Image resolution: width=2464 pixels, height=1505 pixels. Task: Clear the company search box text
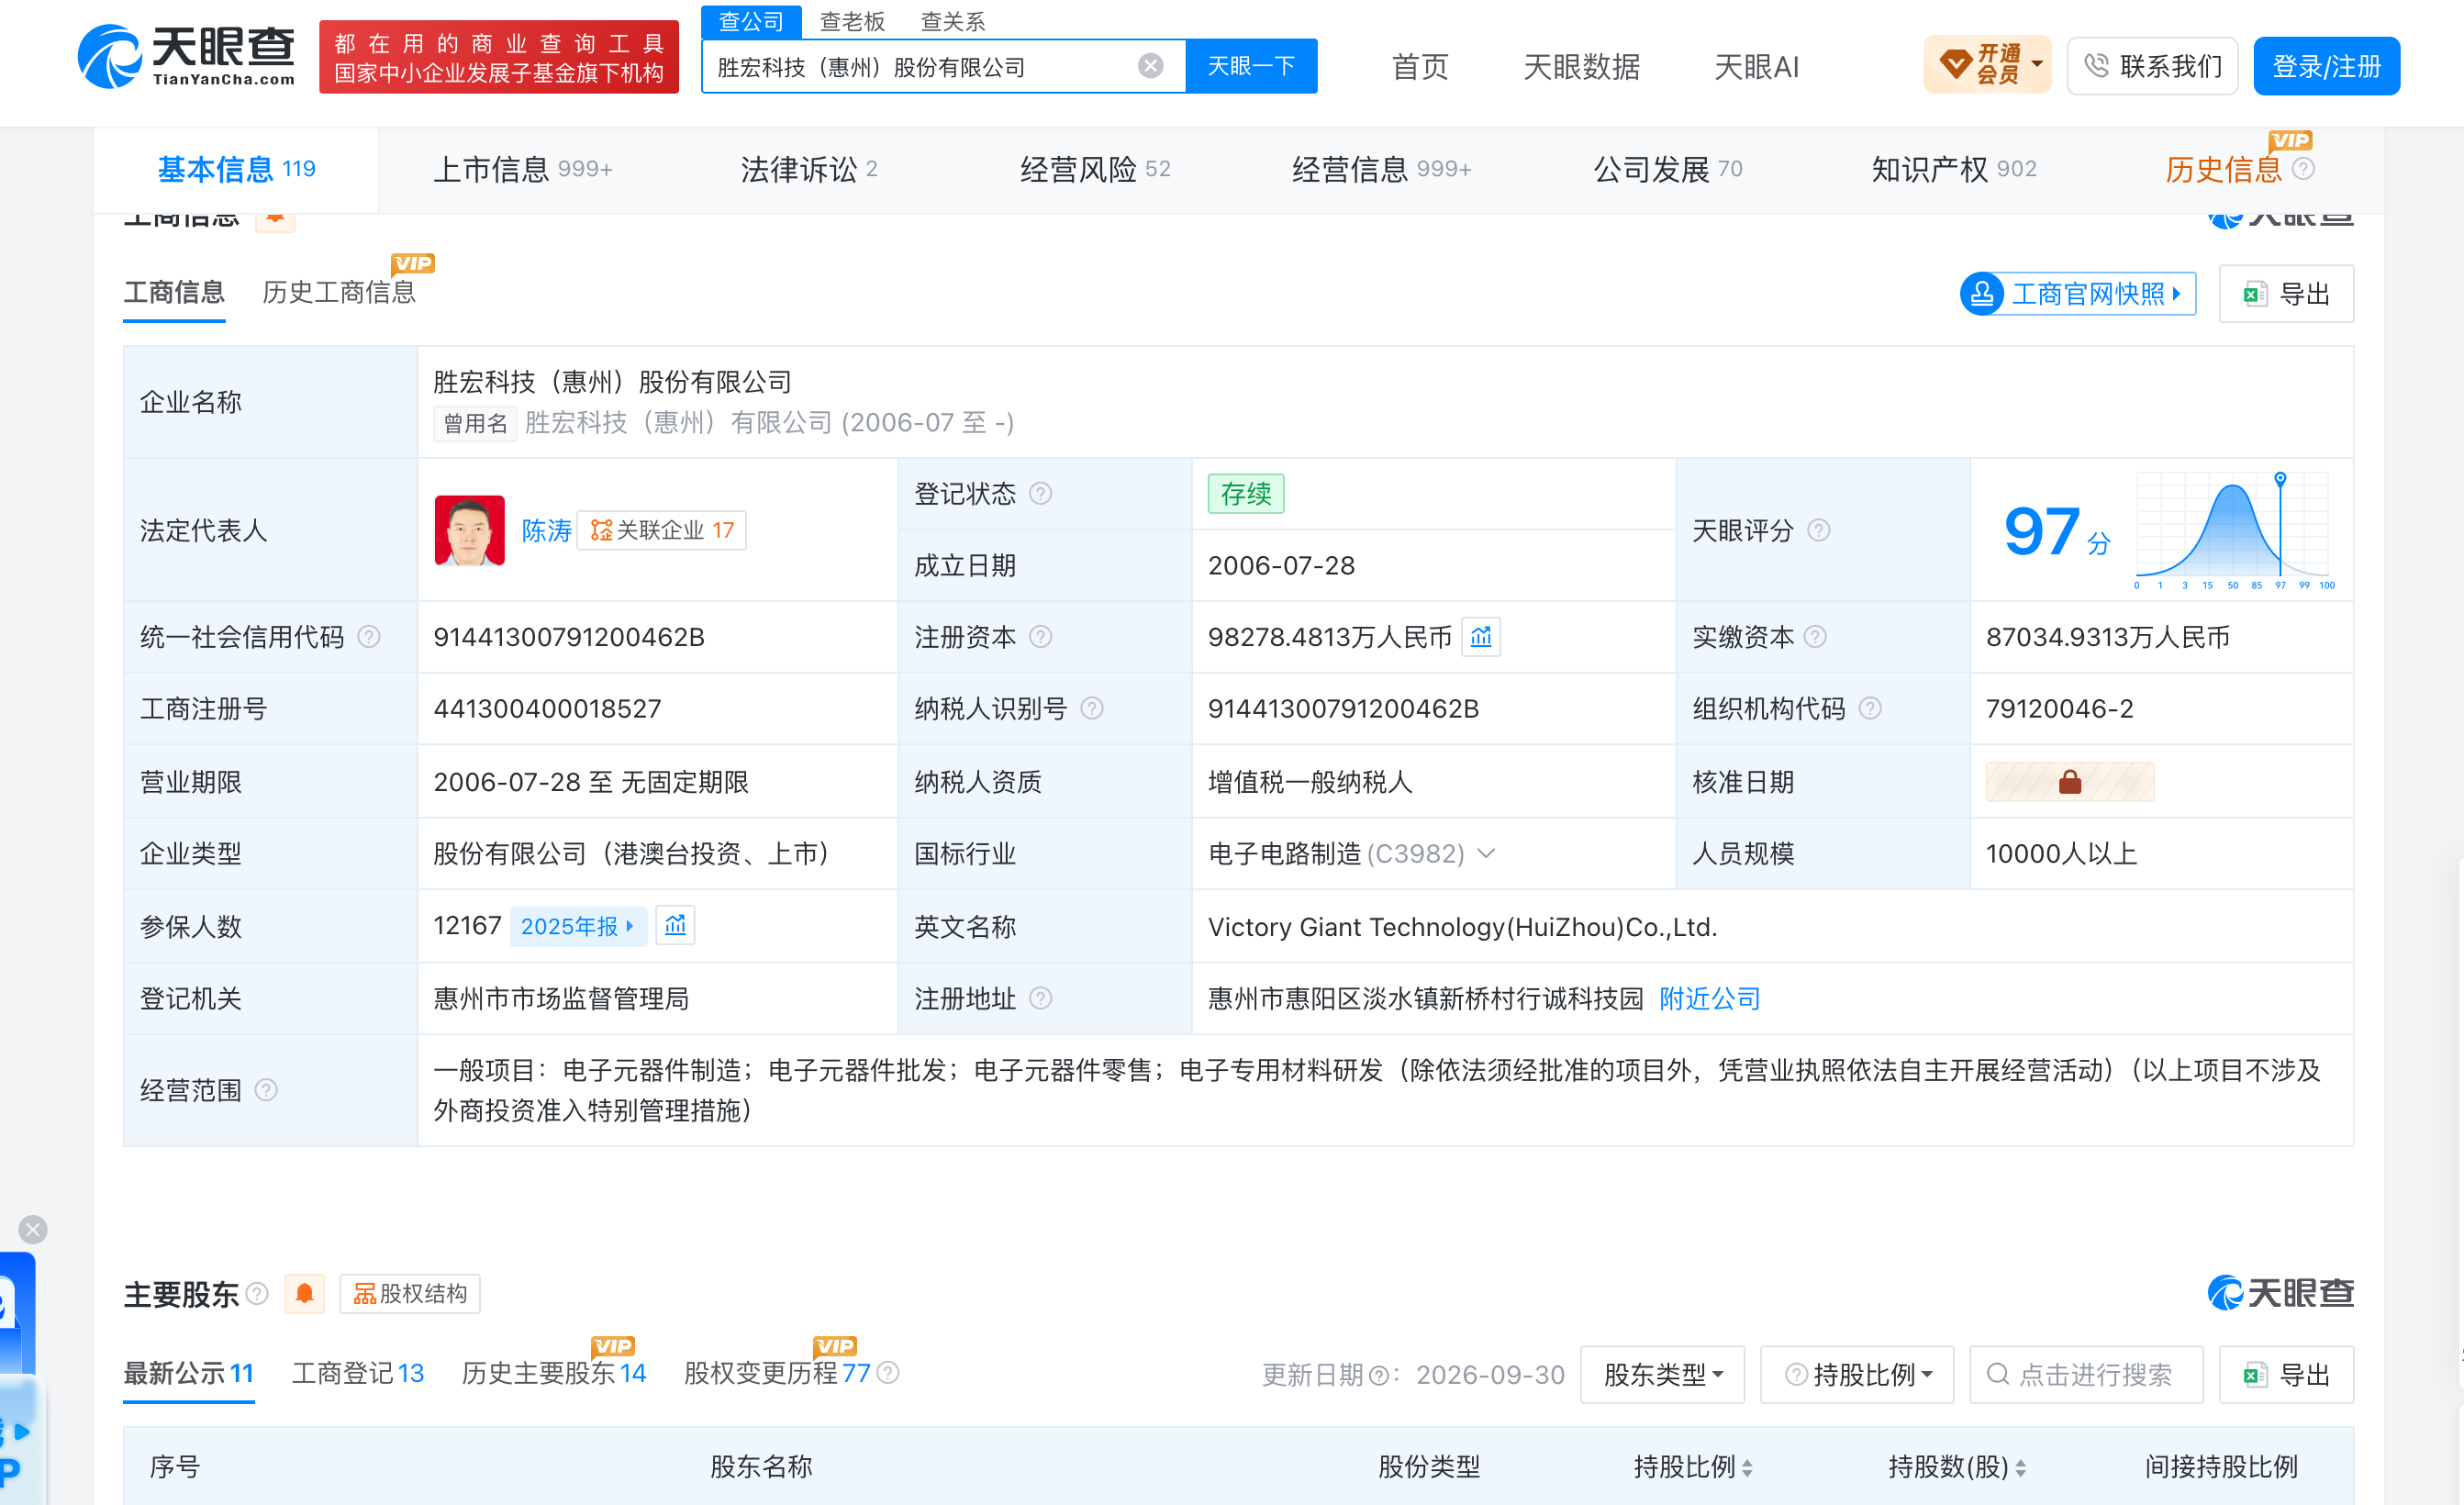1150,66
